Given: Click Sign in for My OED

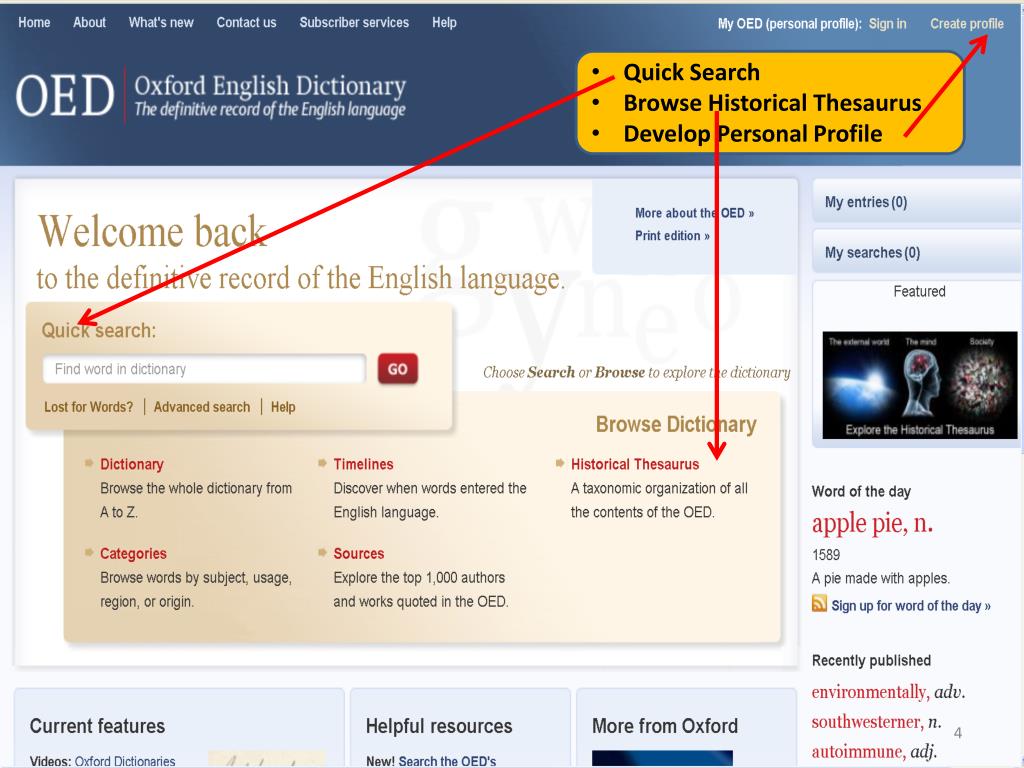Looking at the screenshot, I should 887,24.
